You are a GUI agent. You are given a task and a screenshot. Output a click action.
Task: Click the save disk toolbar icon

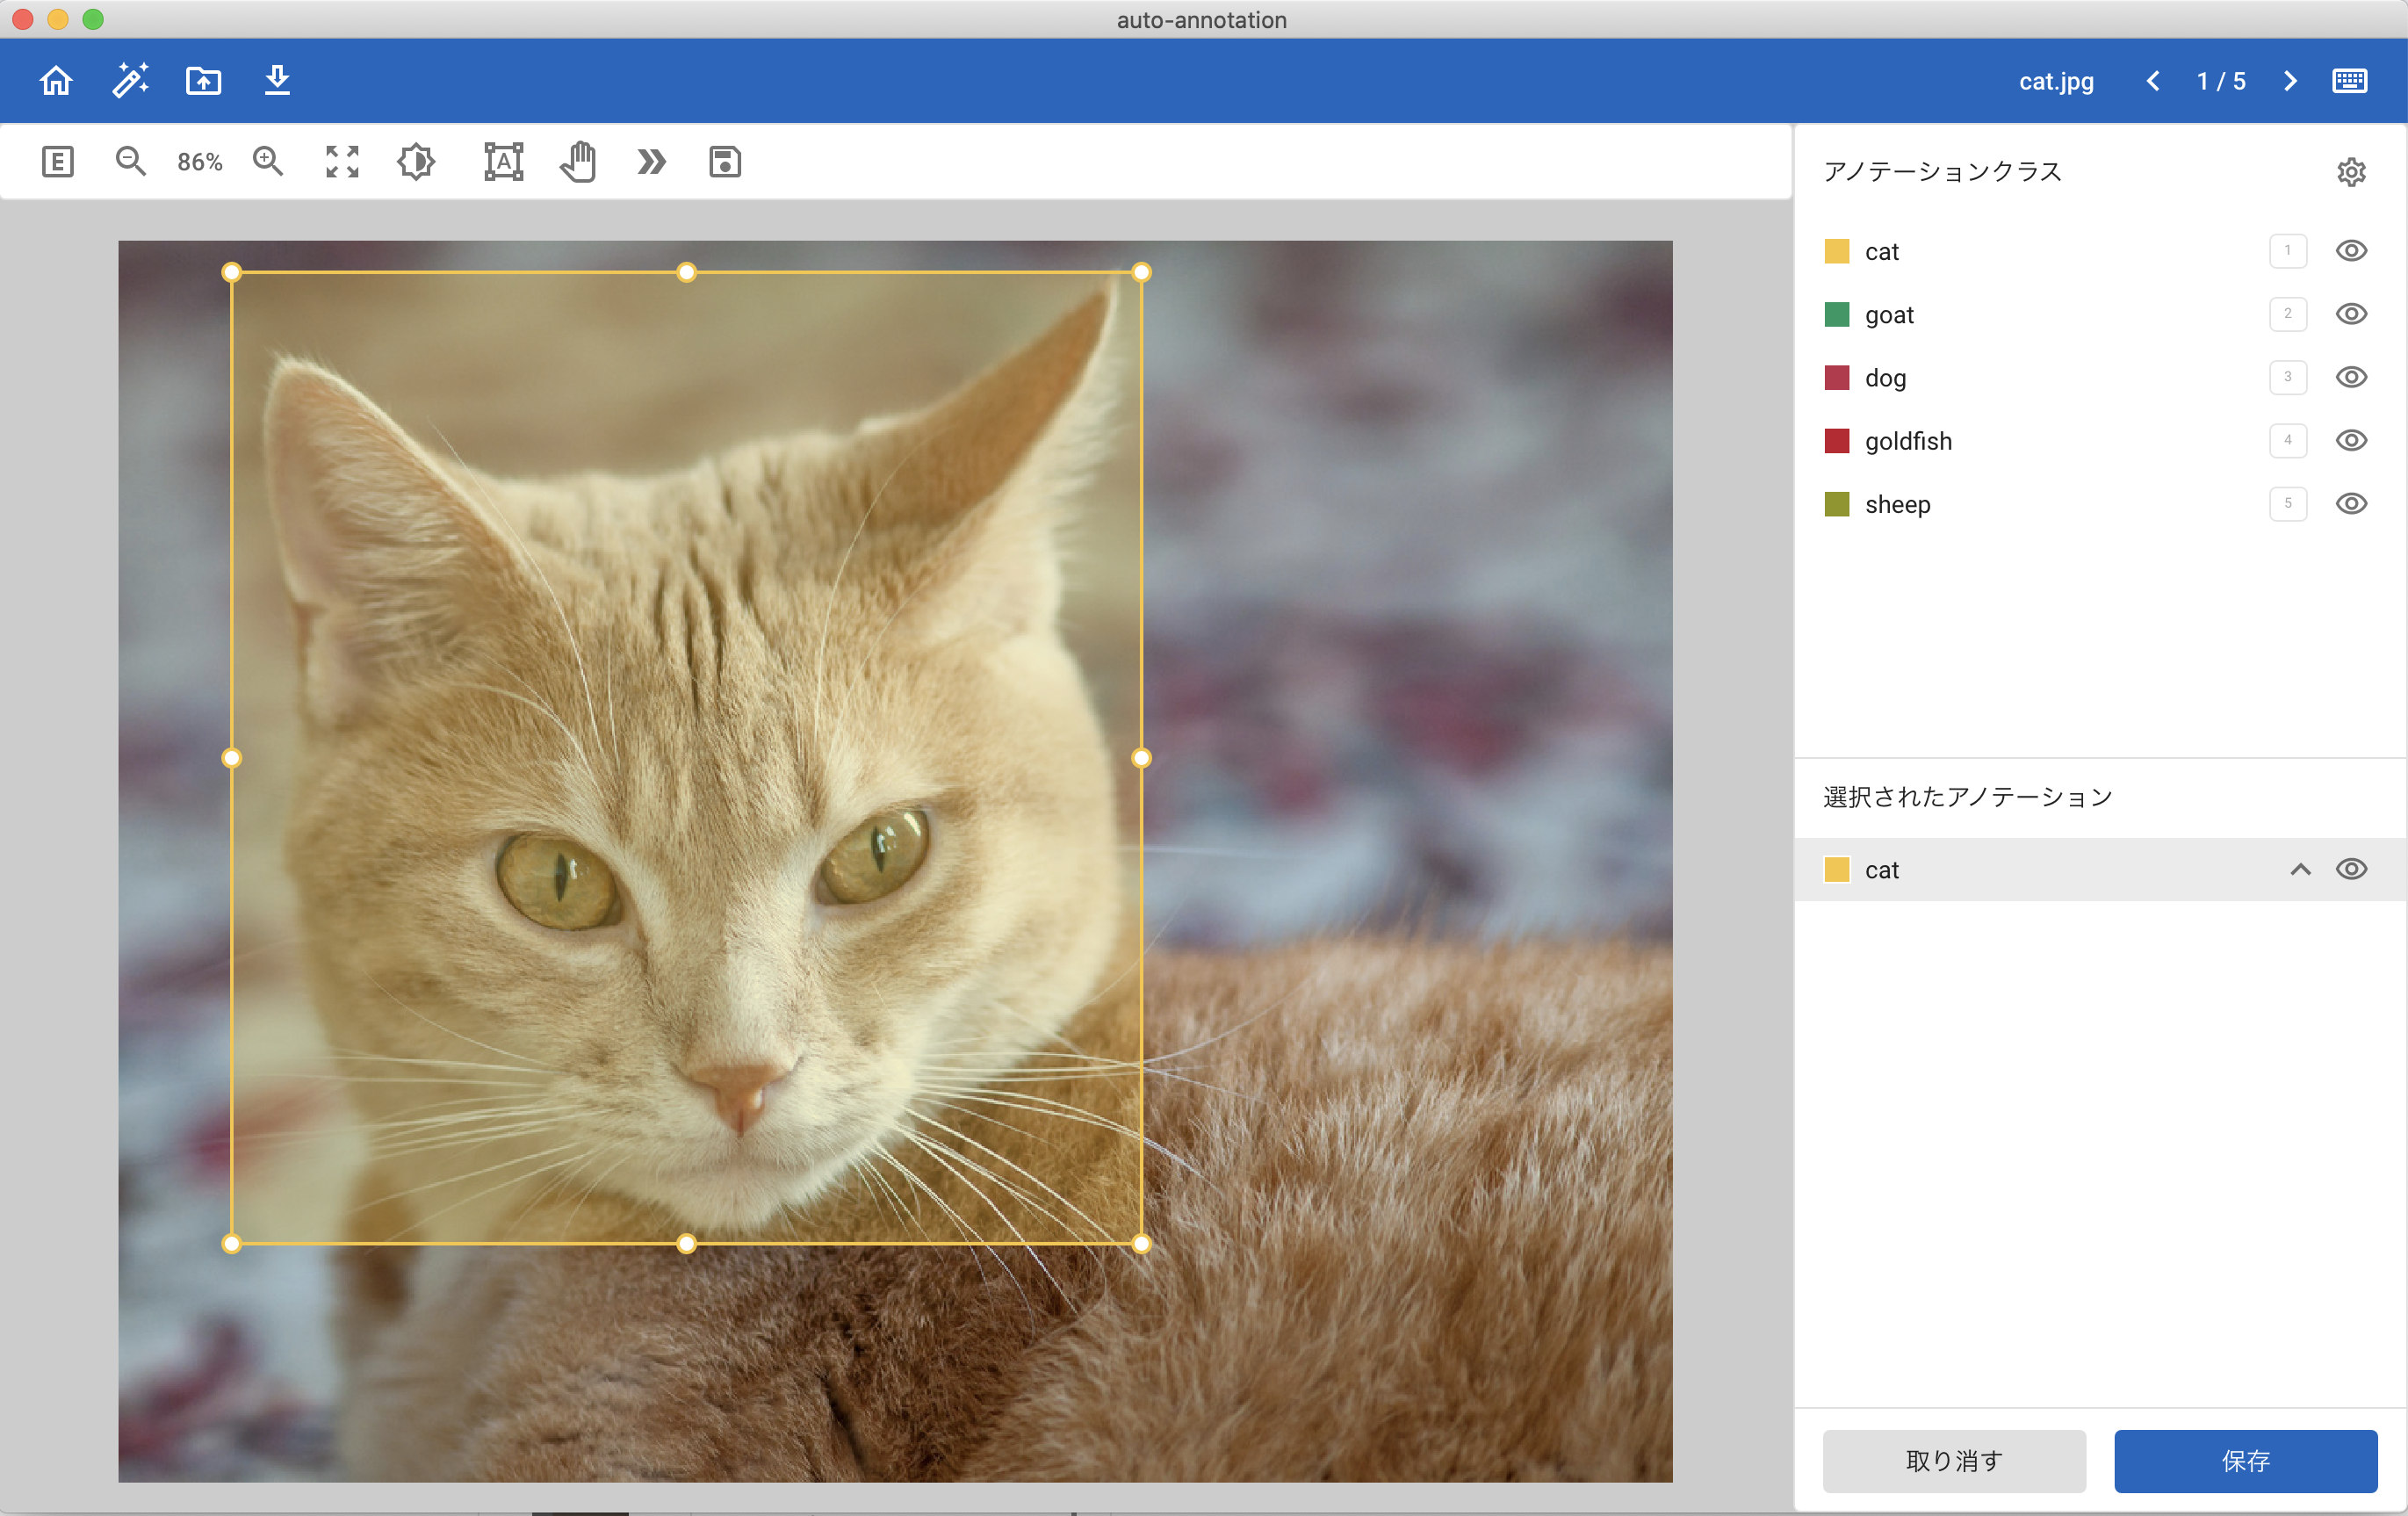(725, 161)
